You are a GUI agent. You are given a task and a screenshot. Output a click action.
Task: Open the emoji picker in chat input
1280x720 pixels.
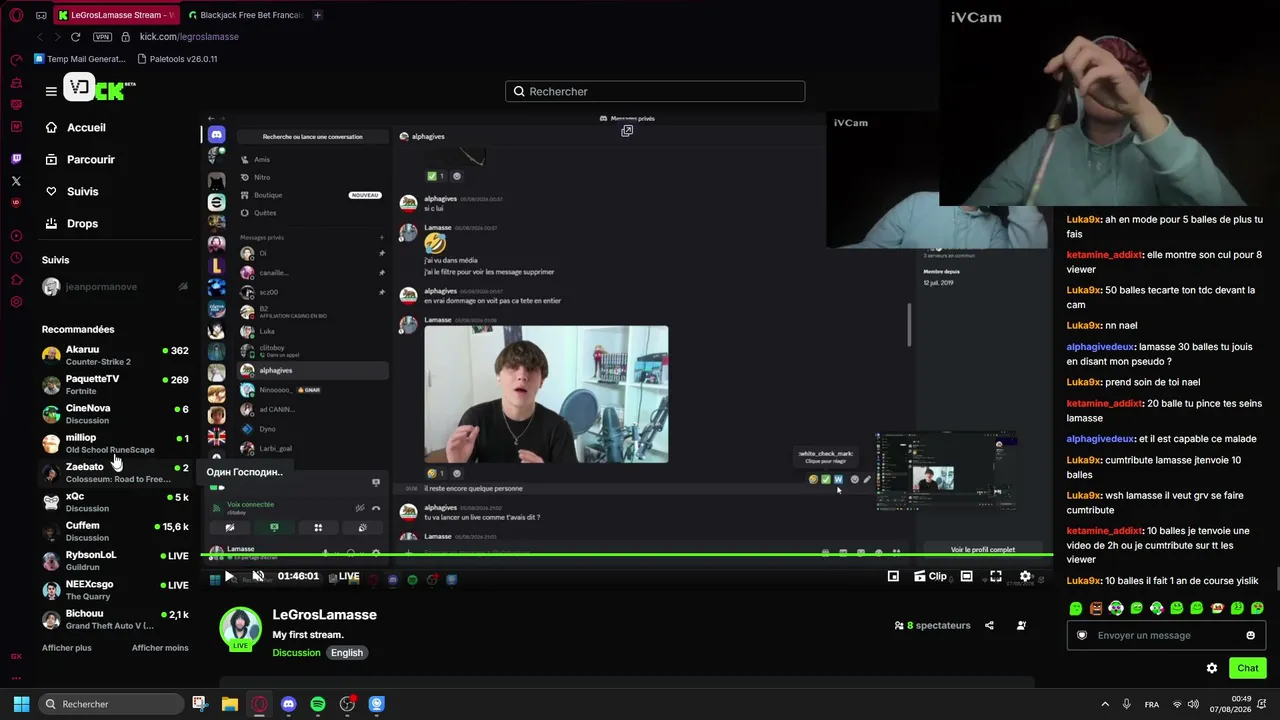coord(1250,635)
